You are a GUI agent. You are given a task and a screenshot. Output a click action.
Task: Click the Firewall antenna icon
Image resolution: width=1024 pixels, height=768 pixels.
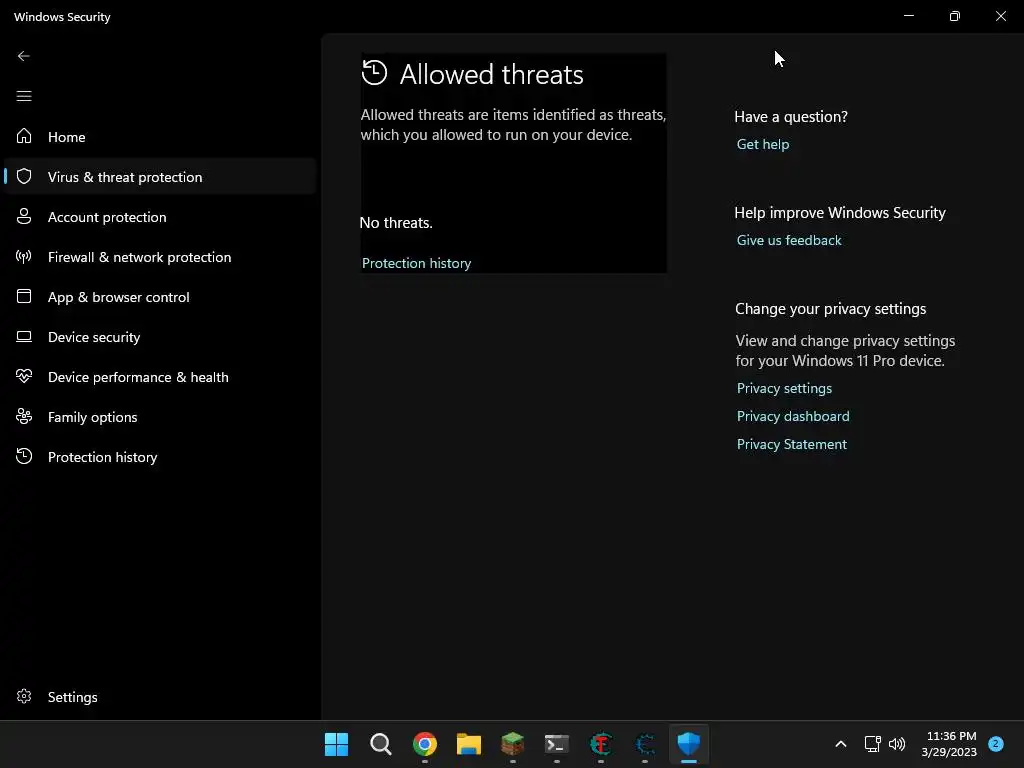(x=24, y=256)
